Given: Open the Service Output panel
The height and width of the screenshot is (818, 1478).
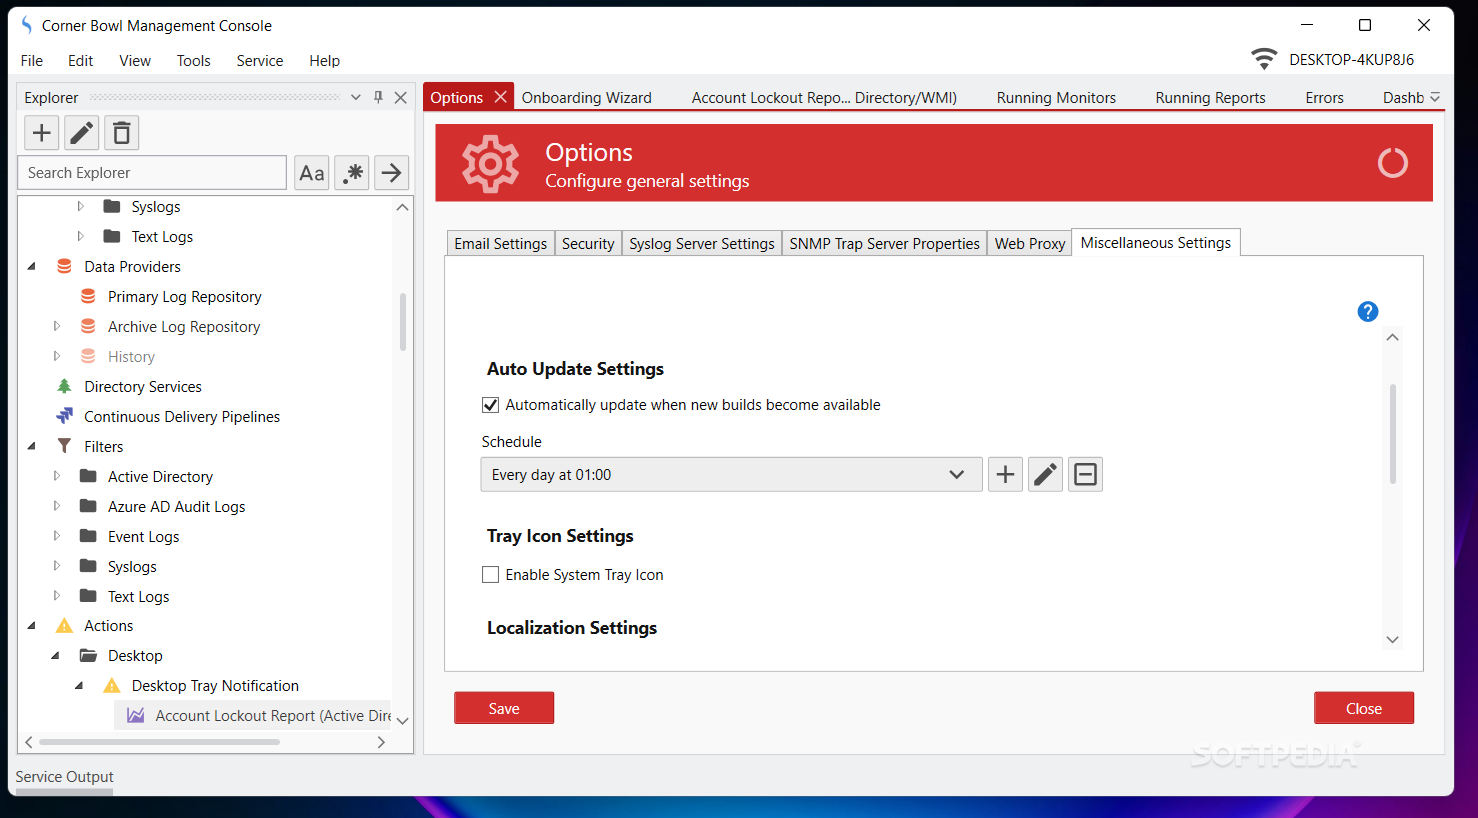Looking at the screenshot, I should point(64,777).
